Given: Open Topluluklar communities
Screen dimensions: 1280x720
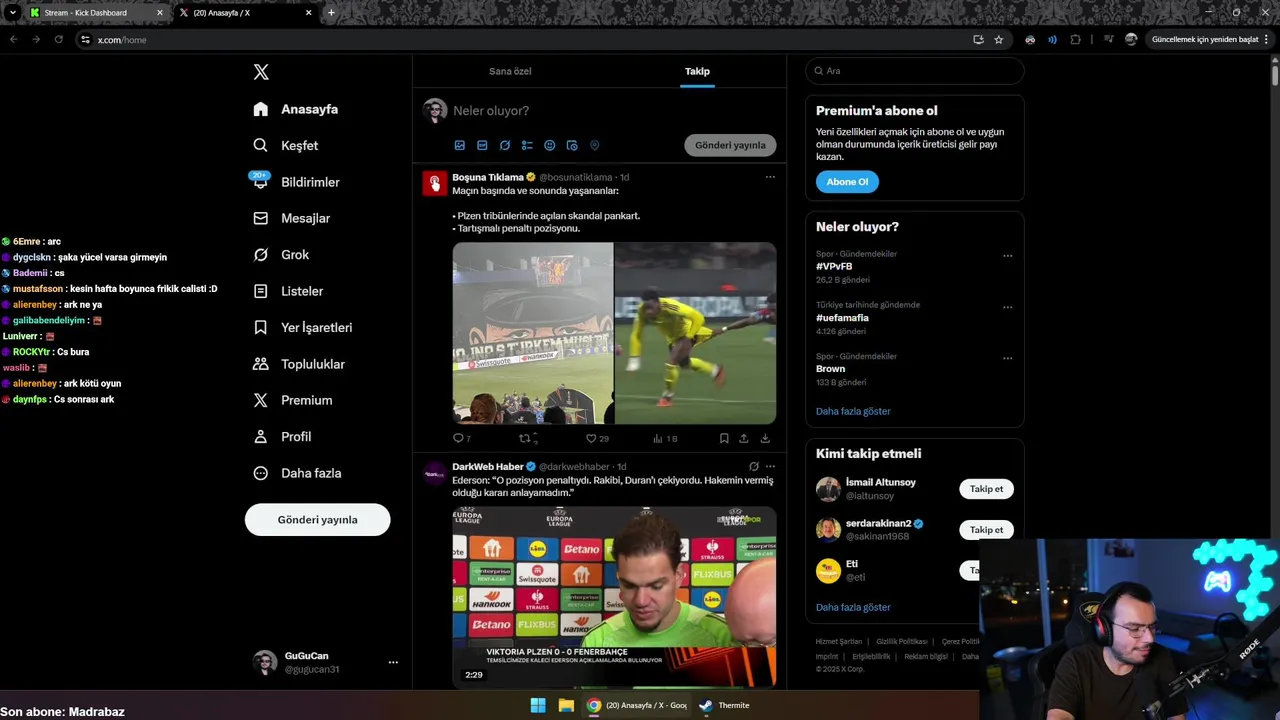Looking at the screenshot, I should (x=299, y=364).
